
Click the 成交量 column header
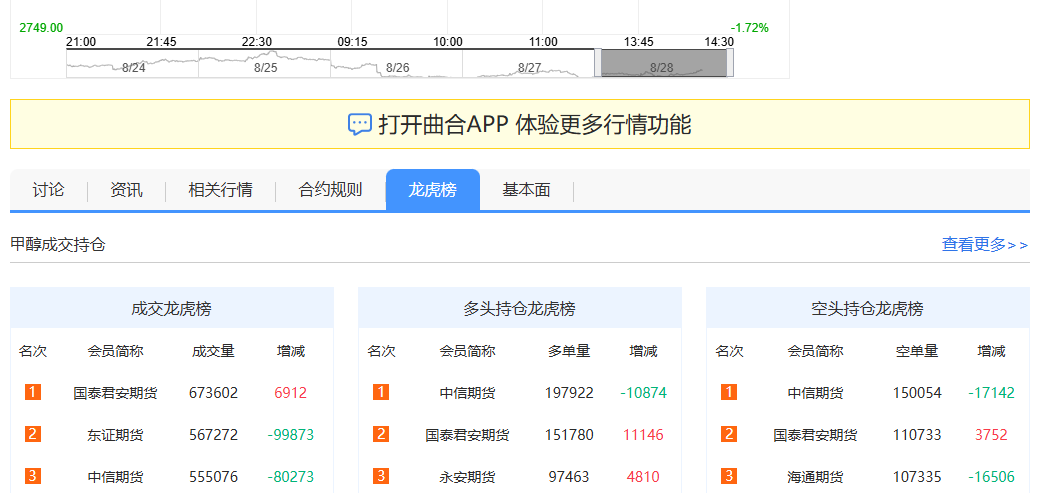(213, 351)
